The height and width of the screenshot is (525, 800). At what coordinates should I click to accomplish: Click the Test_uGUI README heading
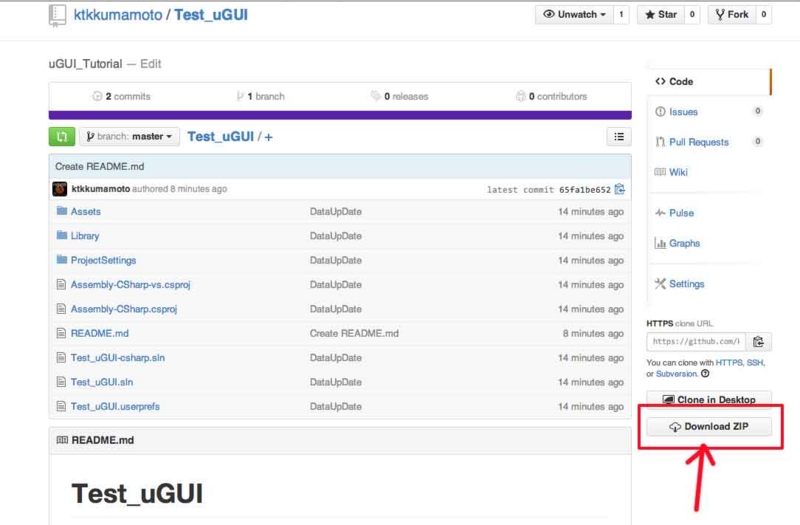pyautogui.click(x=137, y=493)
